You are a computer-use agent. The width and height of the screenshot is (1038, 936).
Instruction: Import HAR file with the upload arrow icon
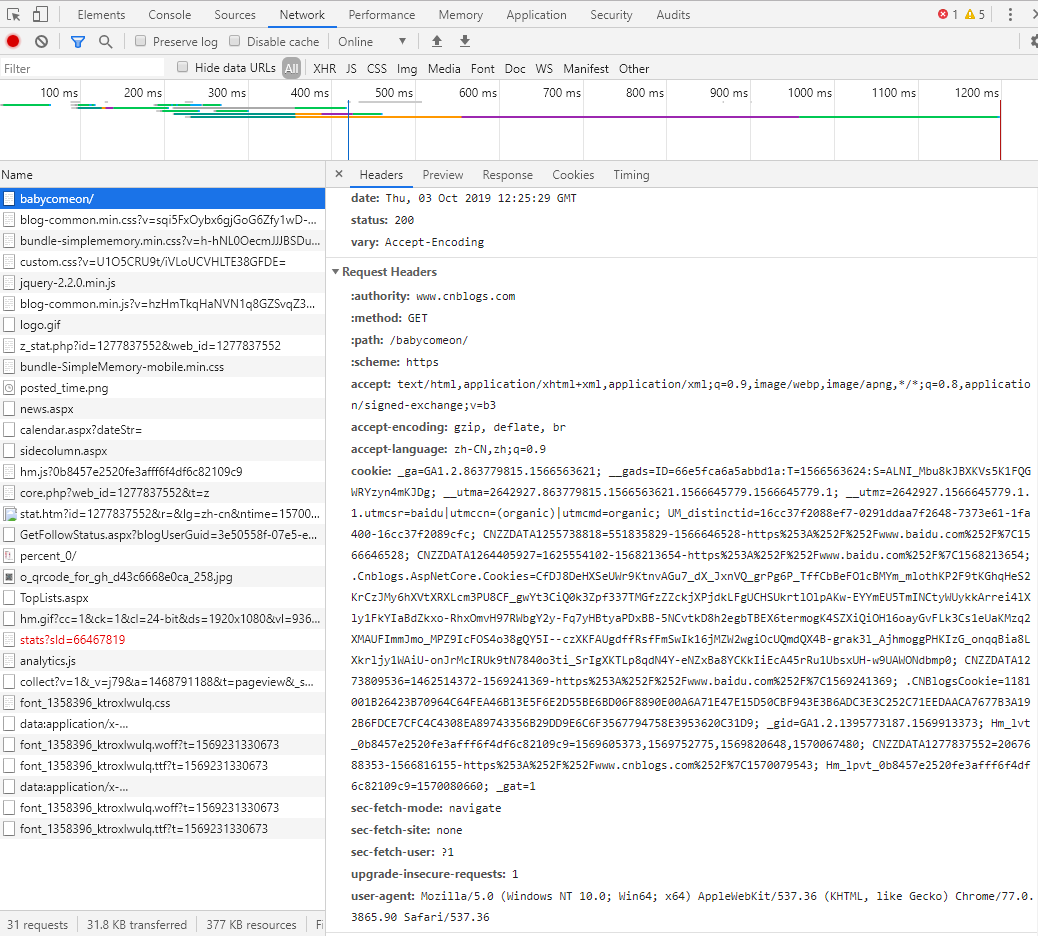click(437, 41)
